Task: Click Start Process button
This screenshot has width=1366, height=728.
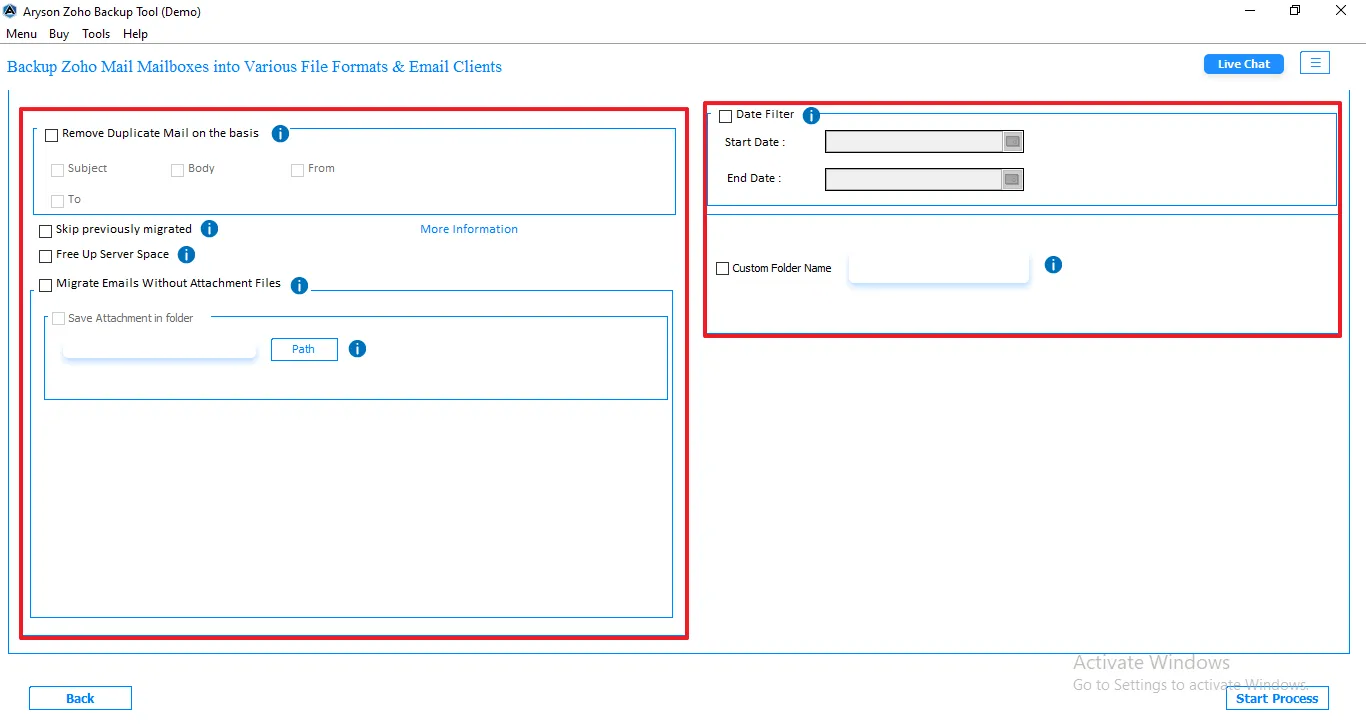Action: [x=1277, y=698]
